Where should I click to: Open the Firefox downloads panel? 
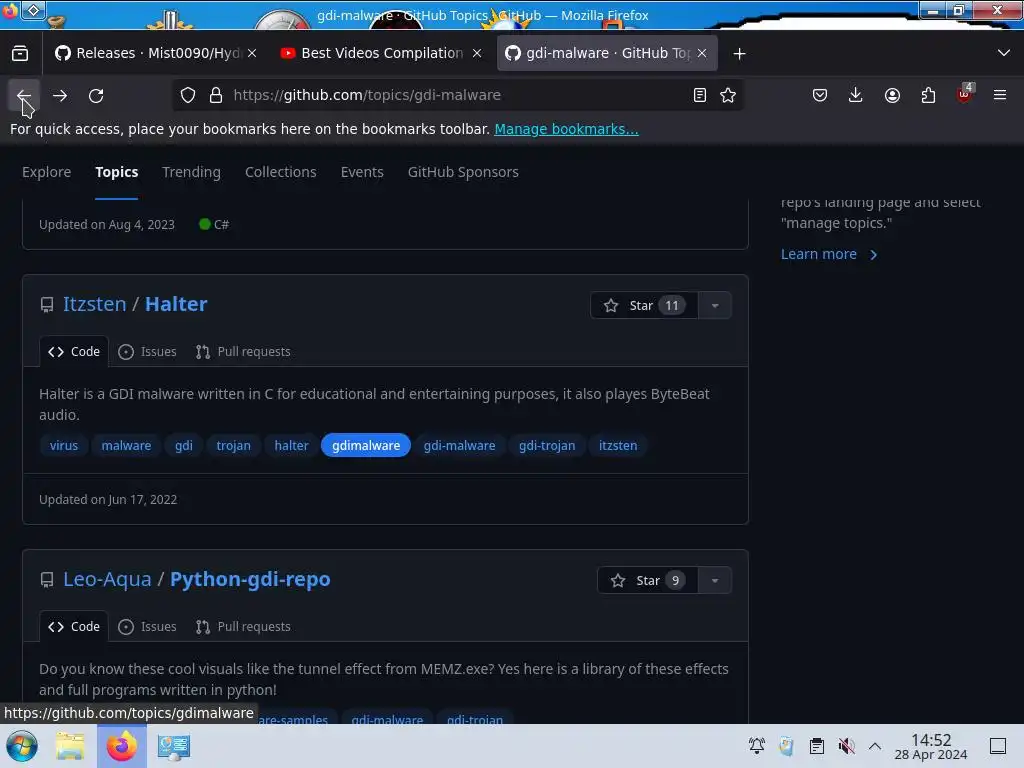coord(856,95)
